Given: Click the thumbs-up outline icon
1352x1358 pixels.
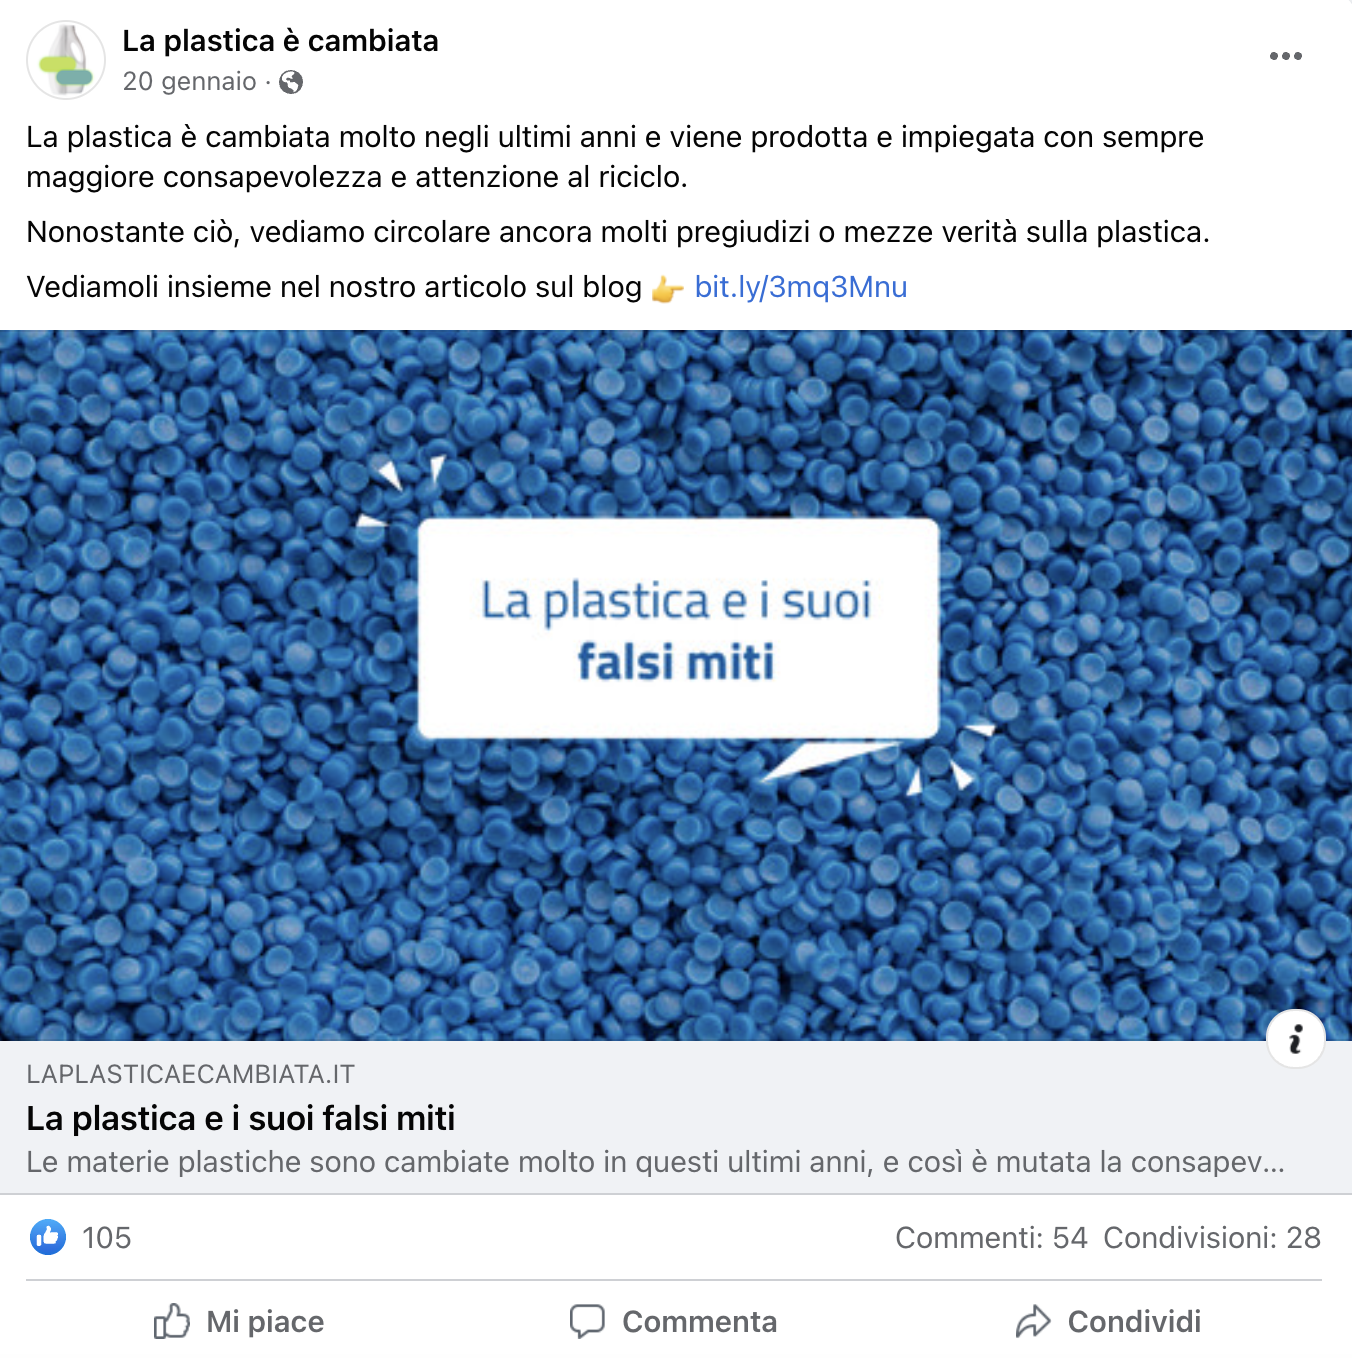Looking at the screenshot, I should tap(172, 1321).
